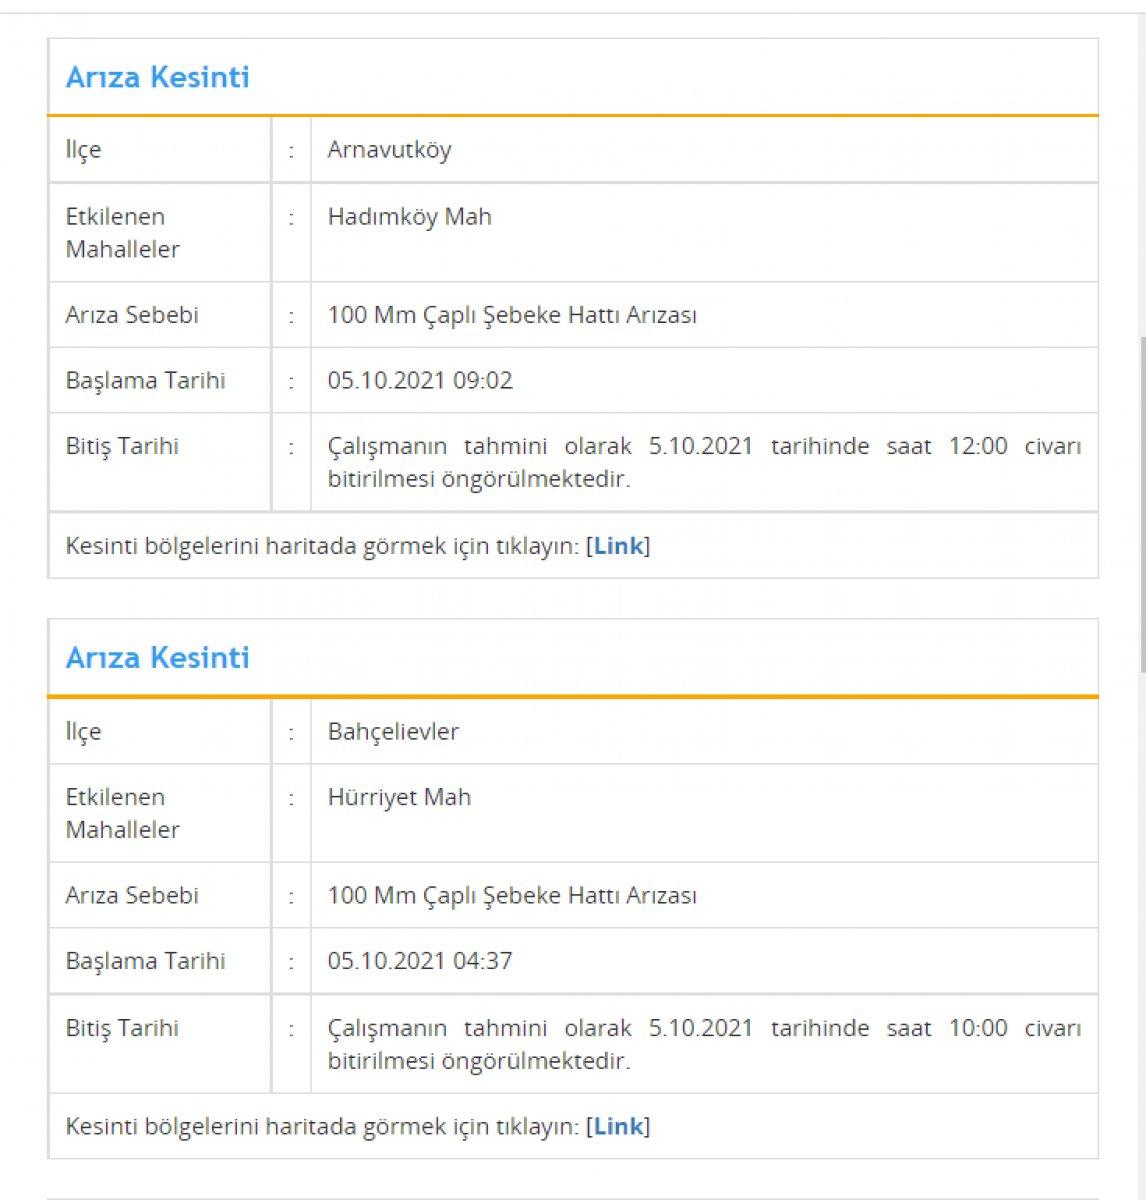Open the map Link for Arnavutköy outage
The width and height of the screenshot is (1146, 1200).
click(x=617, y=546)
